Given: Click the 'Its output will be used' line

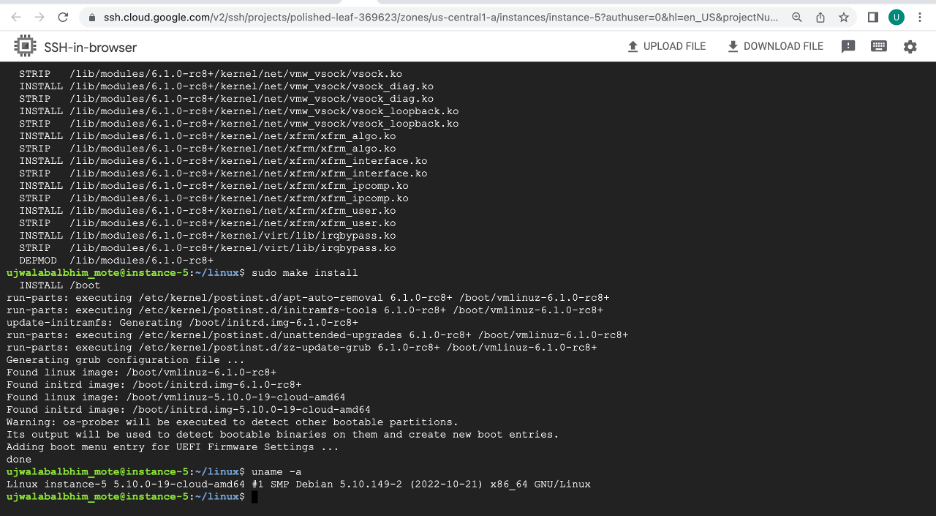Looking at the screenshot, I should point(282,435).
